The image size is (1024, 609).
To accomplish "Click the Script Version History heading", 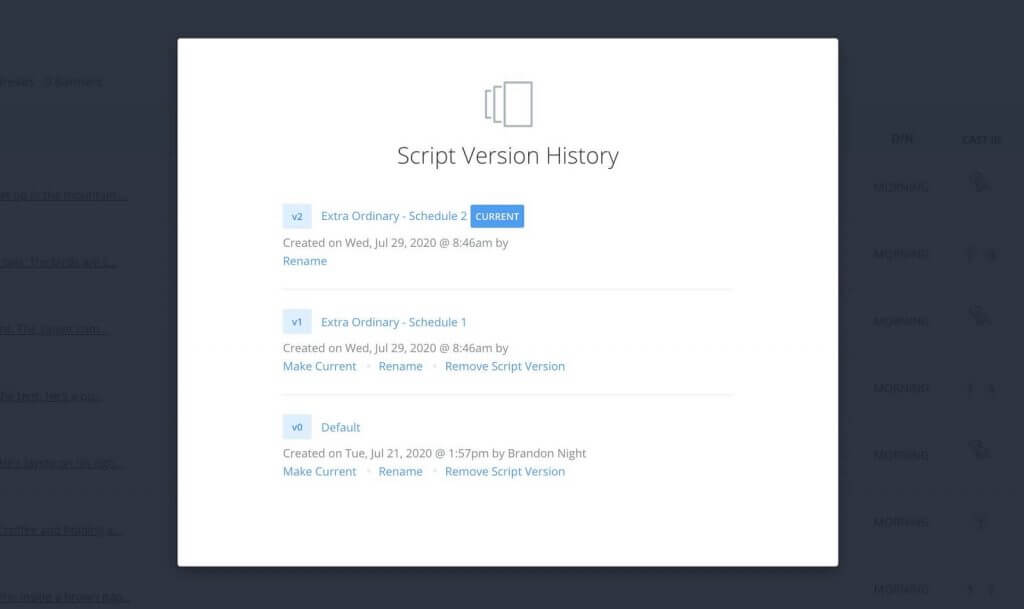I will click(x=507, y=156).
